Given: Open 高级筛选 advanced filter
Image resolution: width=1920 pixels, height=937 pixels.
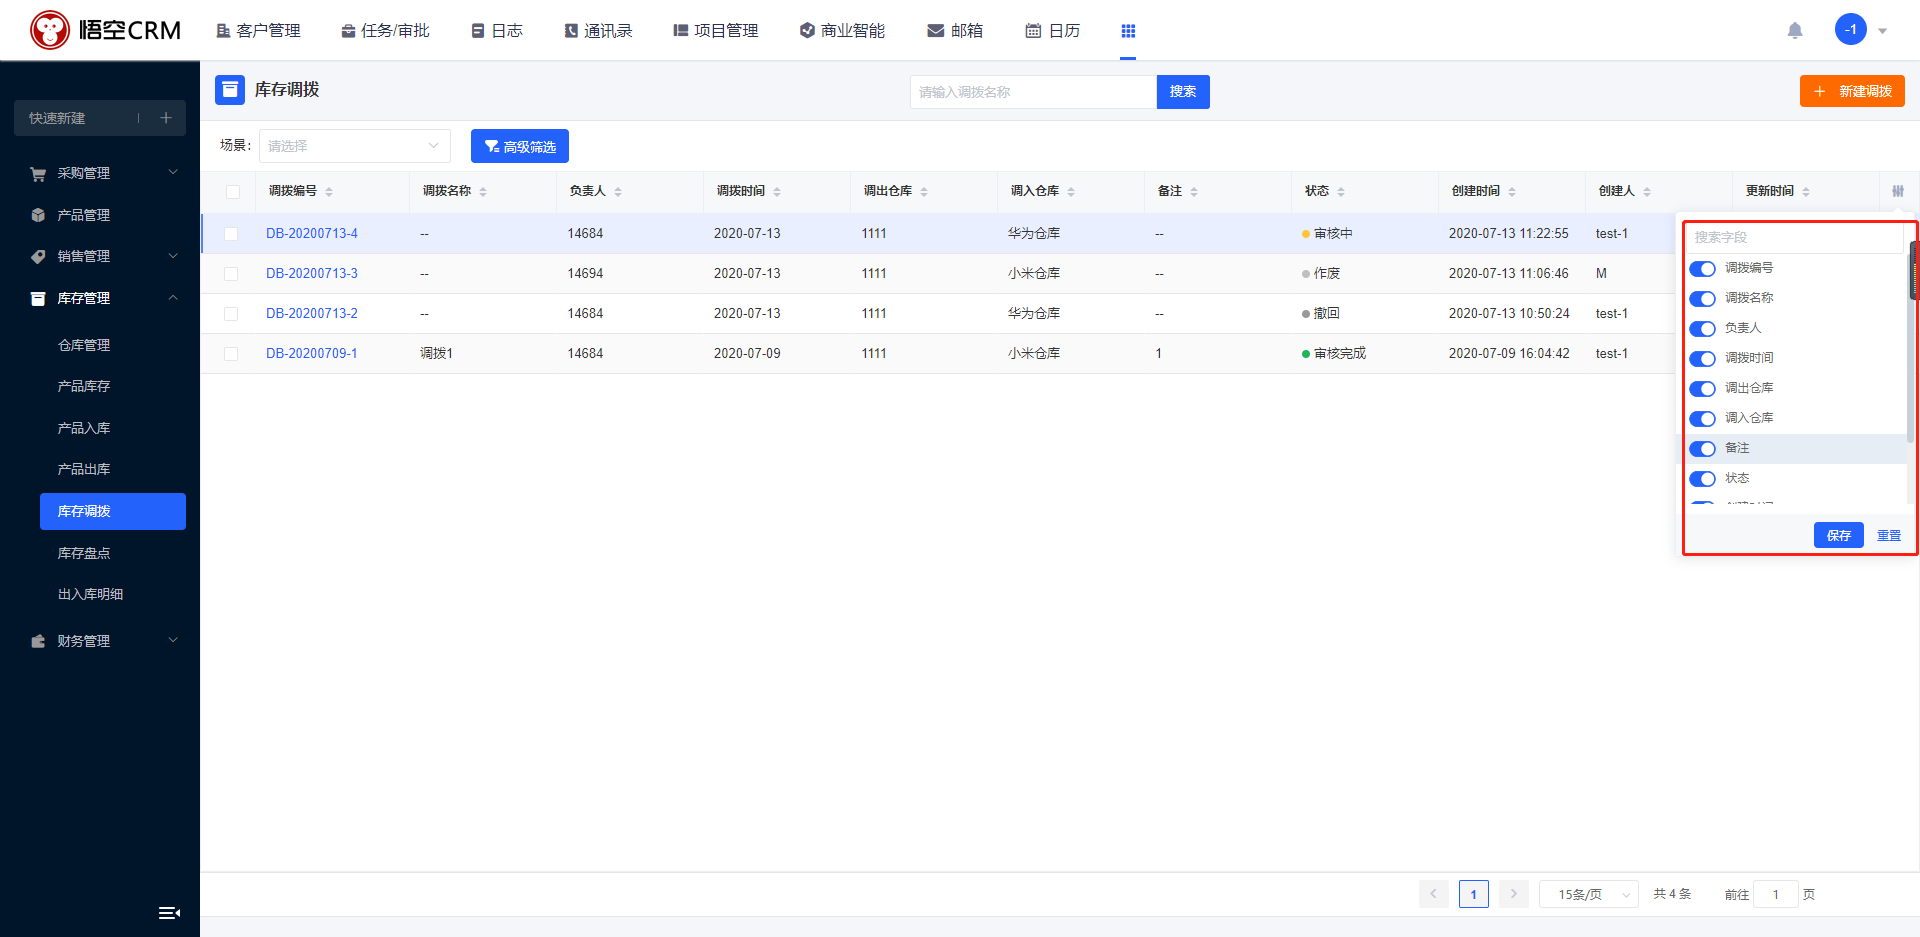Looking at the screenshot, I should [520, 146].
